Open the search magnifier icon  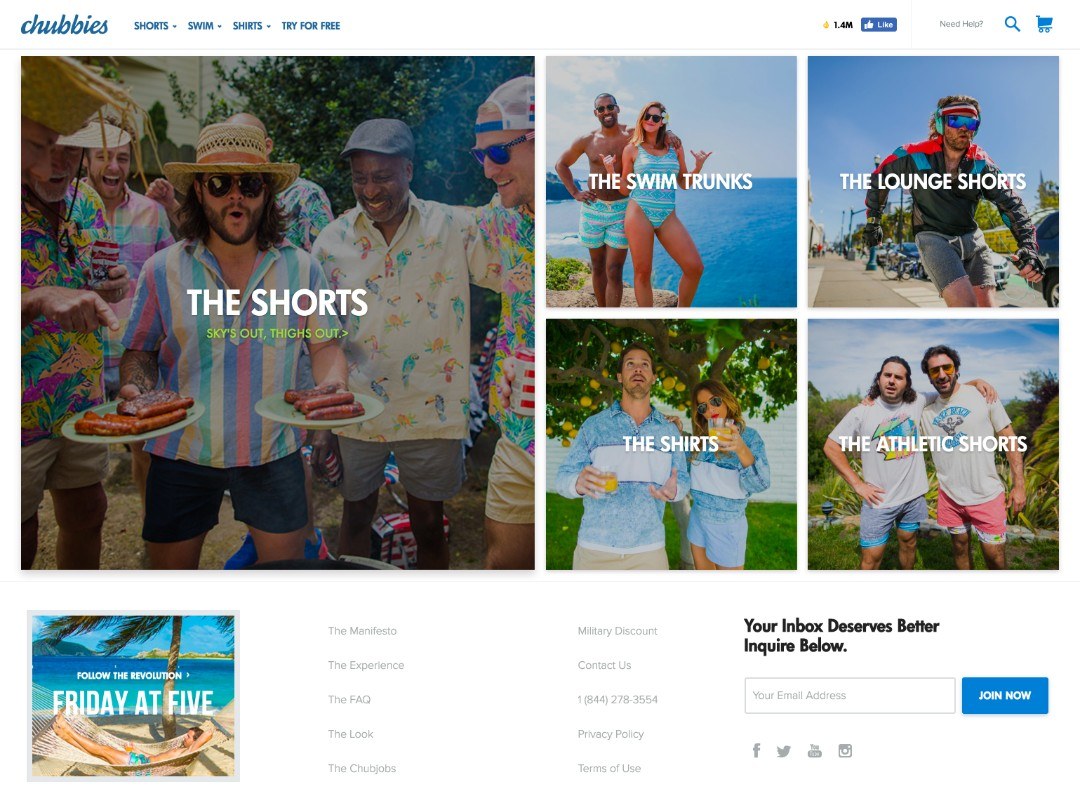(1012, 24)
